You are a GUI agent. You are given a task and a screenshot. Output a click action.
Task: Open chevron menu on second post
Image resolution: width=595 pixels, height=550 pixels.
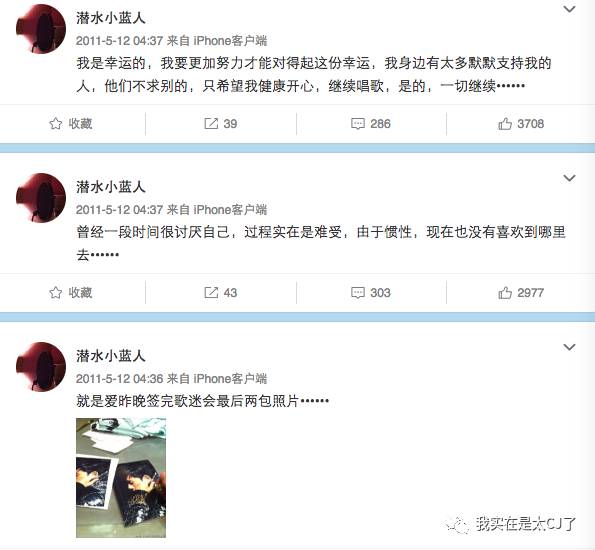point(569,178)
